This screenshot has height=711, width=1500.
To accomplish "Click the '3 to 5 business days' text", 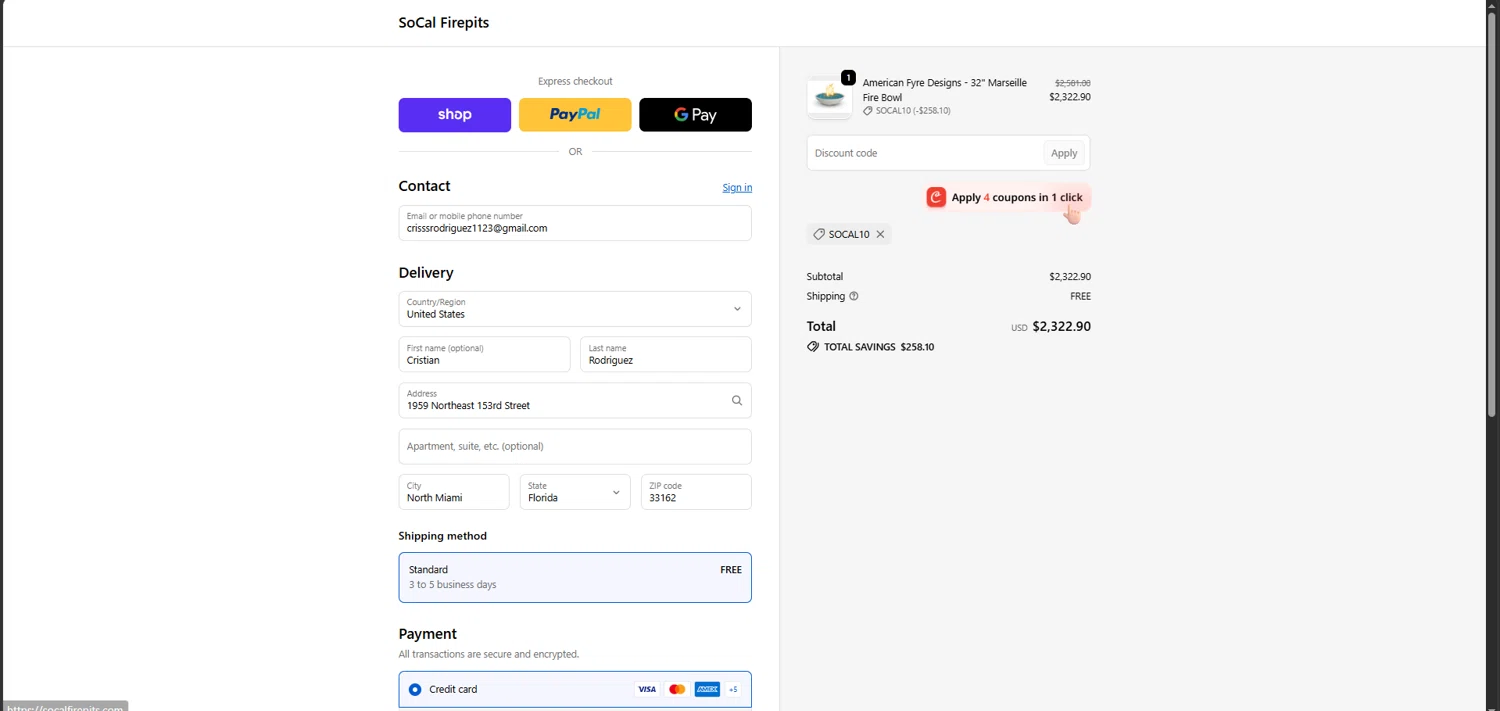I will (452, 585).
